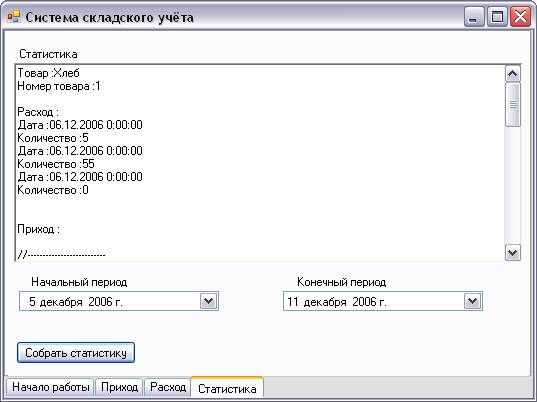Click inside the statistics text area
This screenshot has width=537, height=402.
(x=260, y=163)
